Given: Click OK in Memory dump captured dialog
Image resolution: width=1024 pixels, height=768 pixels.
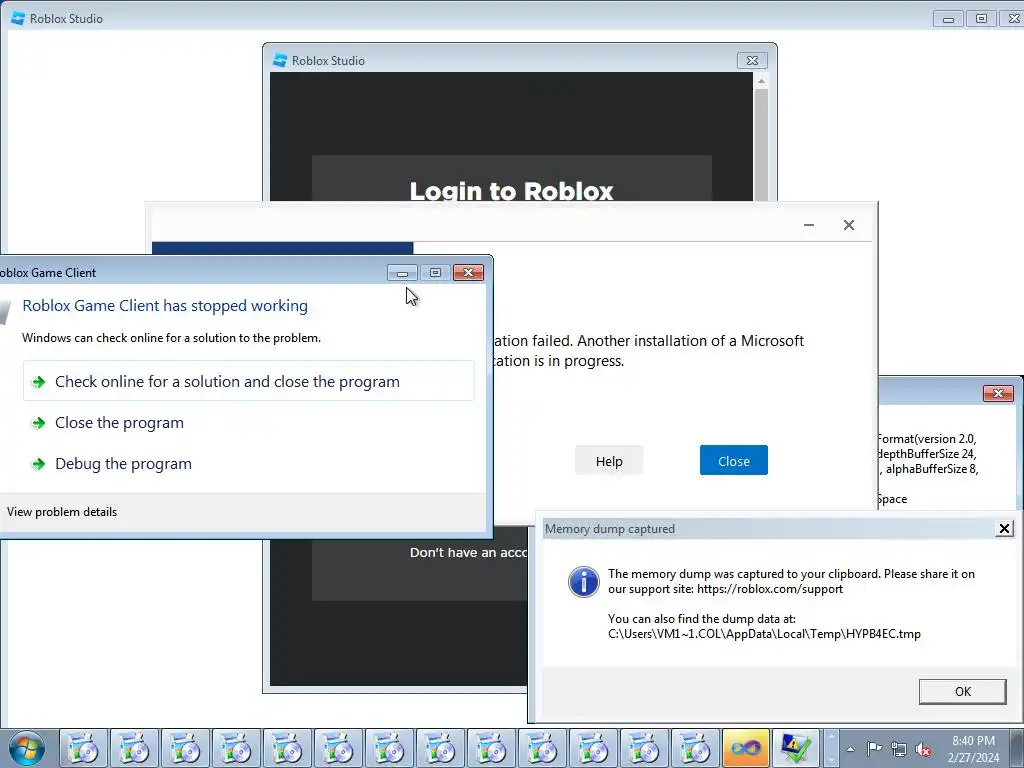Looking at the screenshot, I should coord(963,692).
